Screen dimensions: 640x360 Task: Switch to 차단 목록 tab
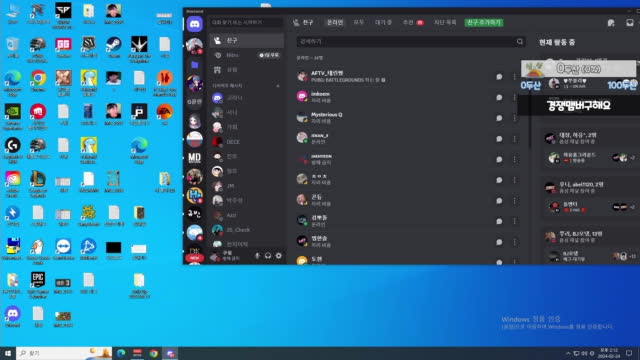click(x=445, y=22)
